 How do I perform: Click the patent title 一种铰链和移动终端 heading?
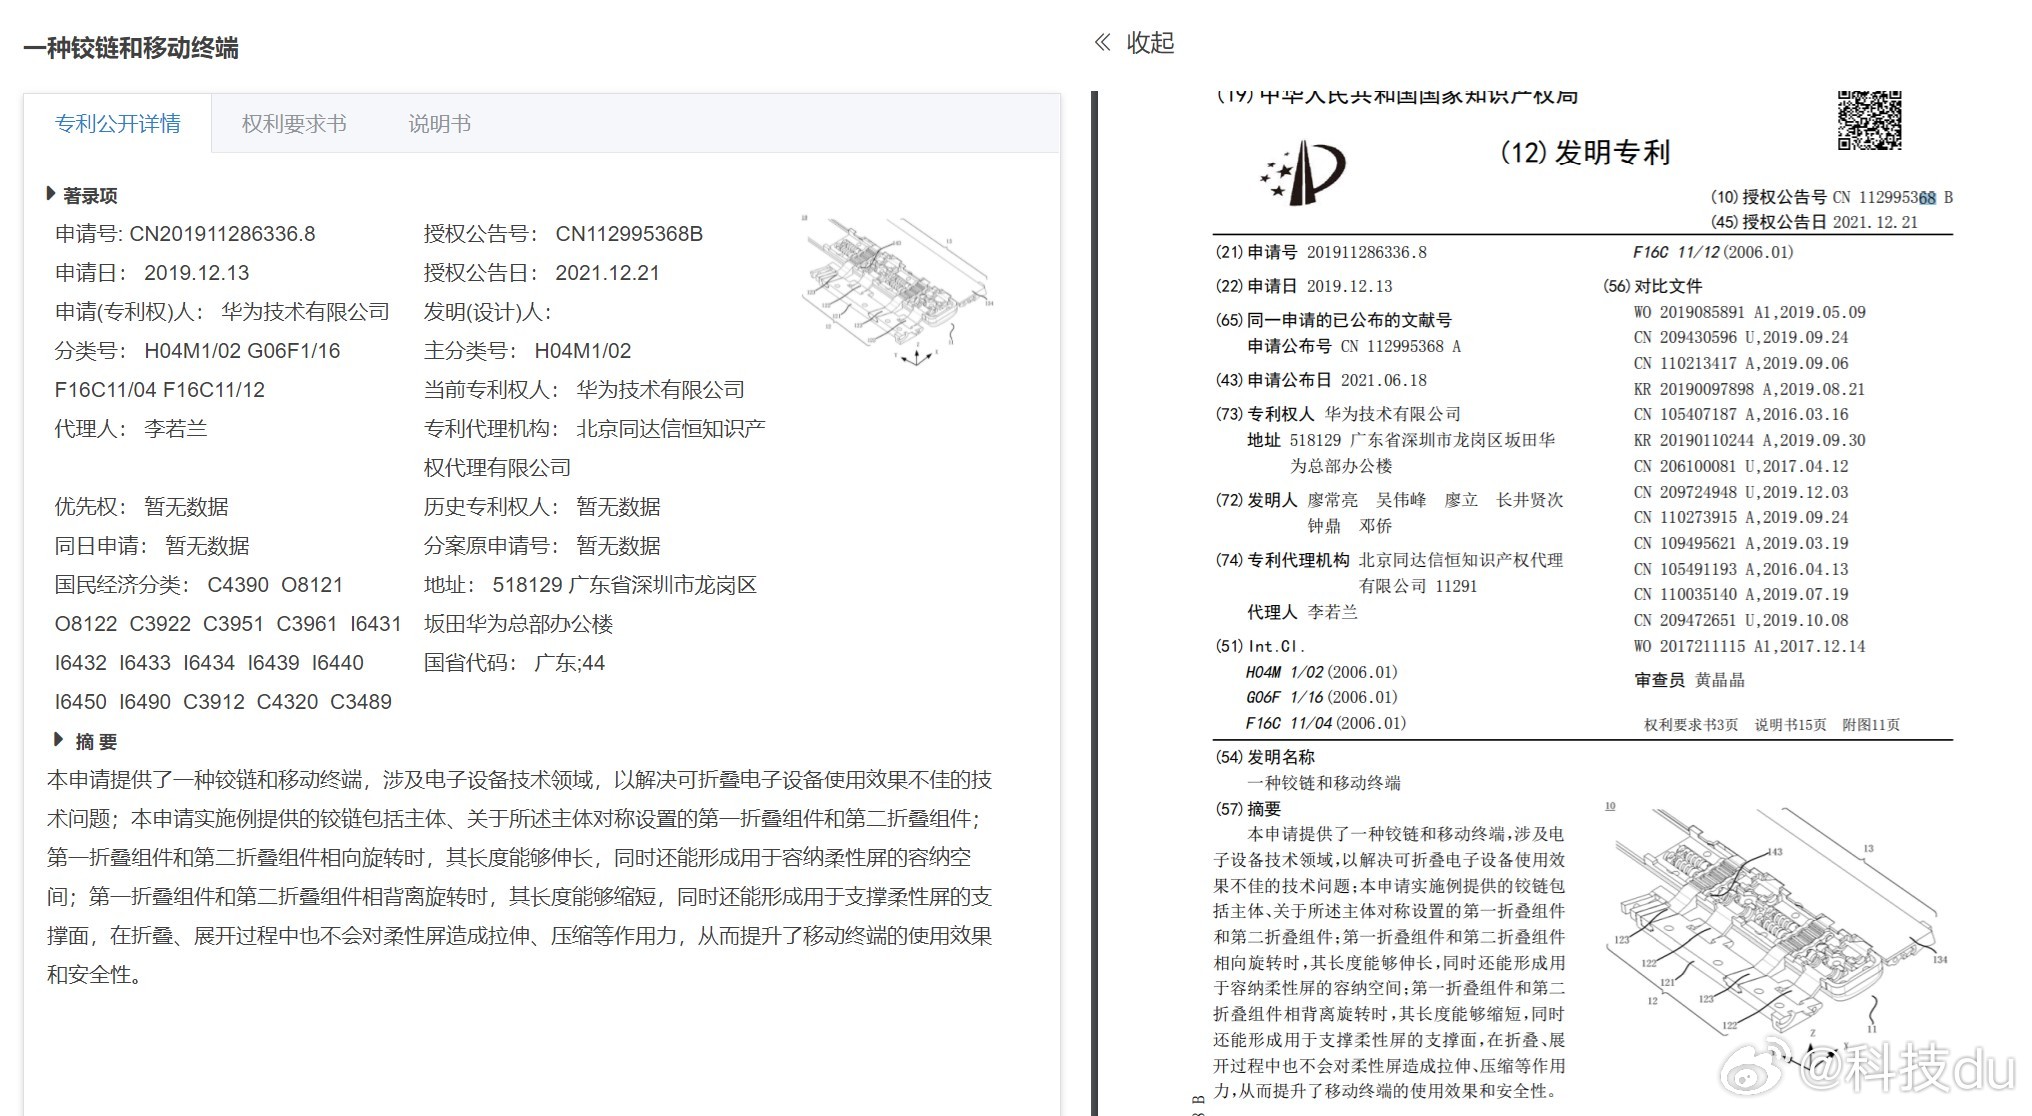(x=131, y=48)
